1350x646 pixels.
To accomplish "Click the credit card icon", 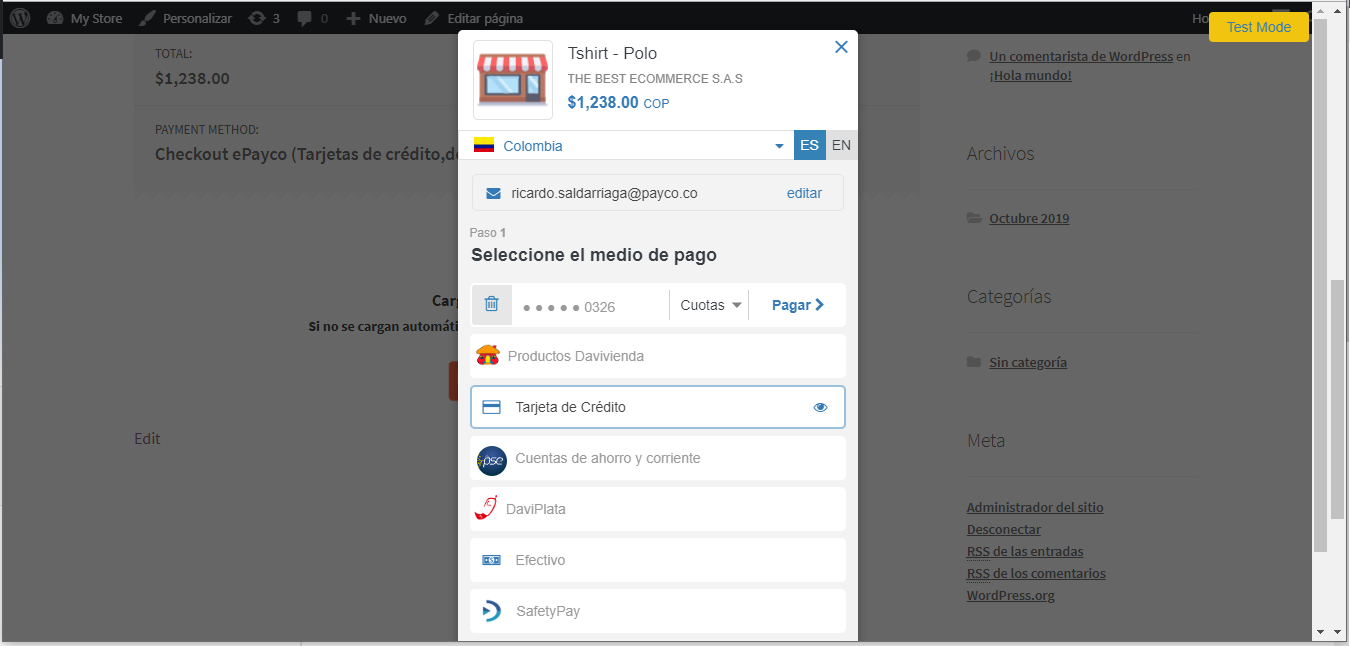I will point(491,407).
